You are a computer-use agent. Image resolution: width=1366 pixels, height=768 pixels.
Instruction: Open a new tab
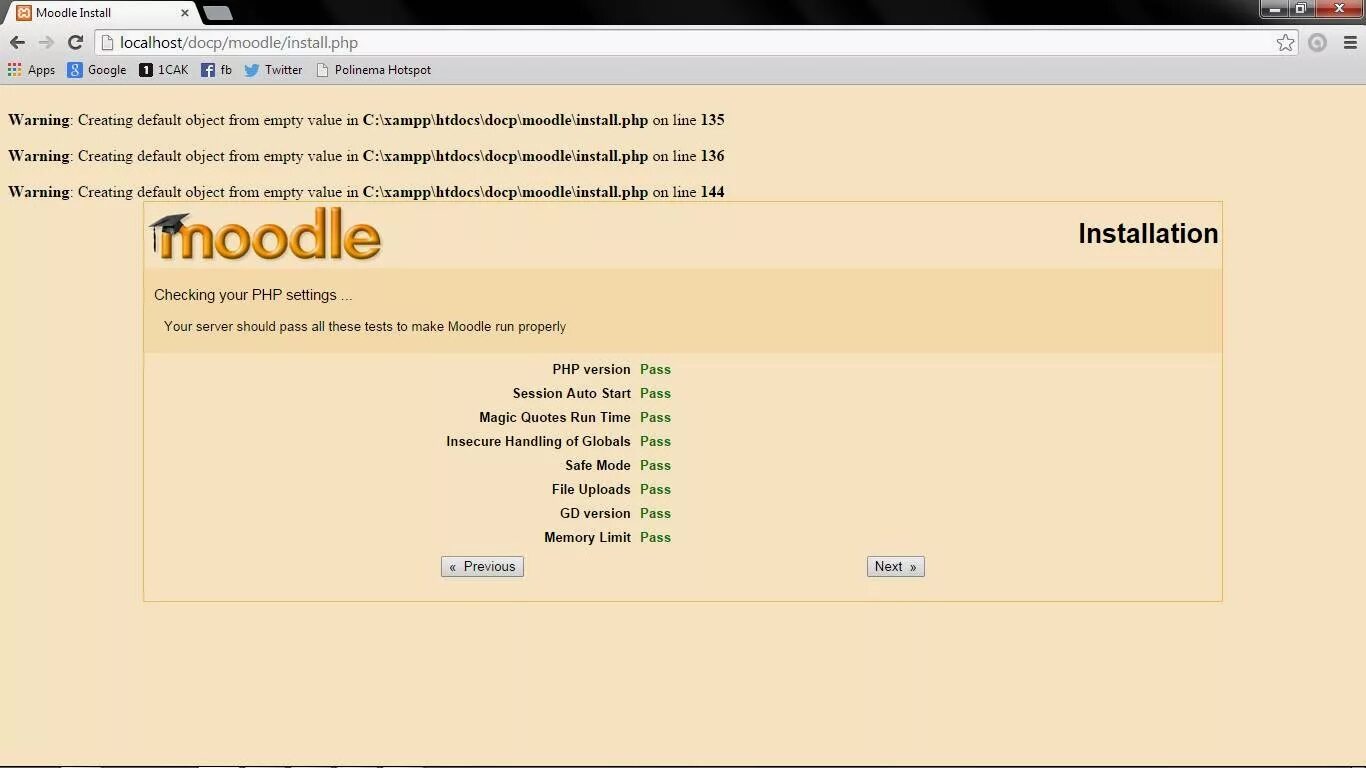[217, 13]
